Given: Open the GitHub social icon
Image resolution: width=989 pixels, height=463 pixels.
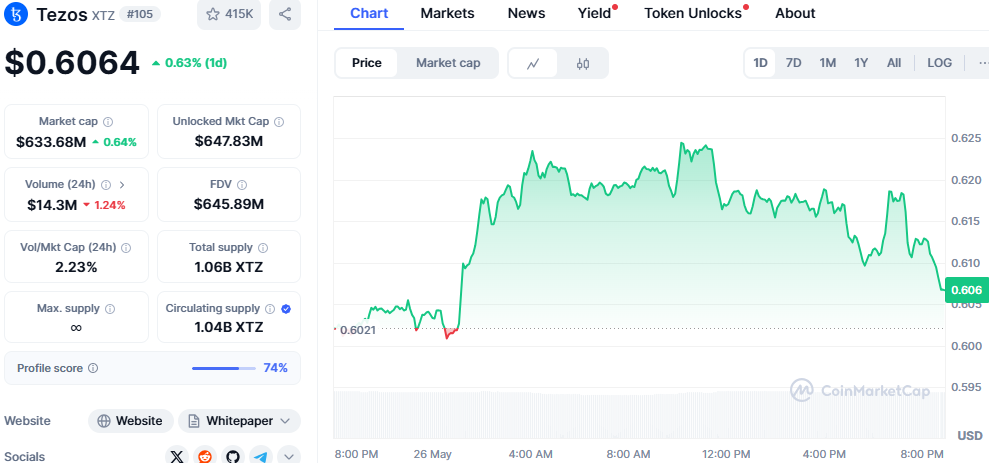Looking at the screenshot, I should pos(233,456).
